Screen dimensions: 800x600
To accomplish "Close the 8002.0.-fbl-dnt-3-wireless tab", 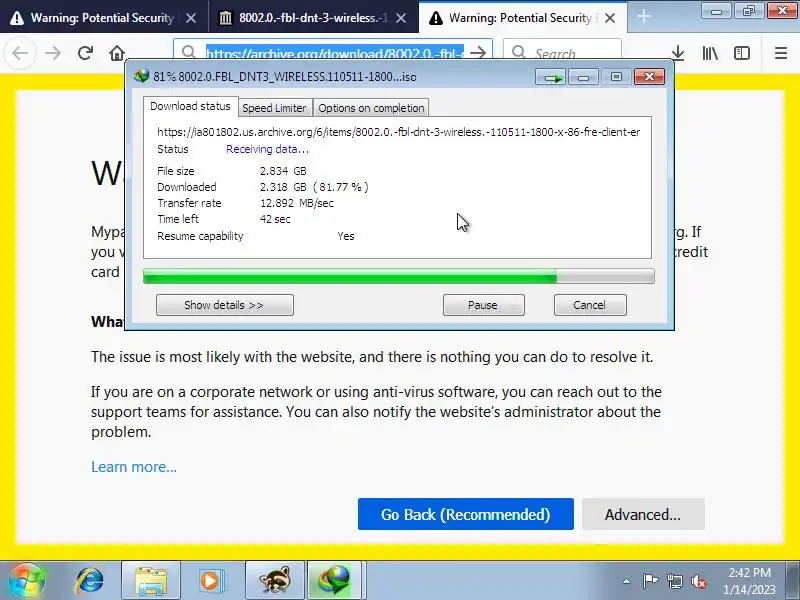I will tap(402, 18).
